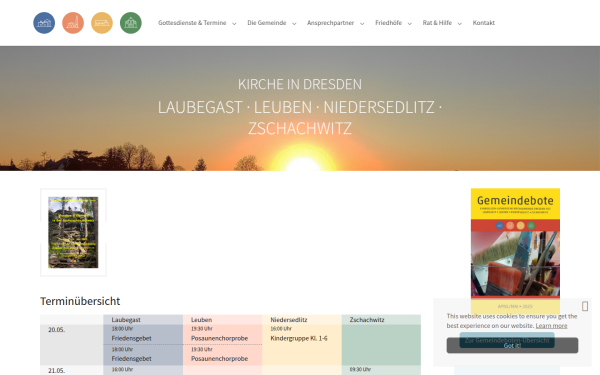
Task: Open the Kindergruppe Kl. 1-6 entry
Action: 299,338
